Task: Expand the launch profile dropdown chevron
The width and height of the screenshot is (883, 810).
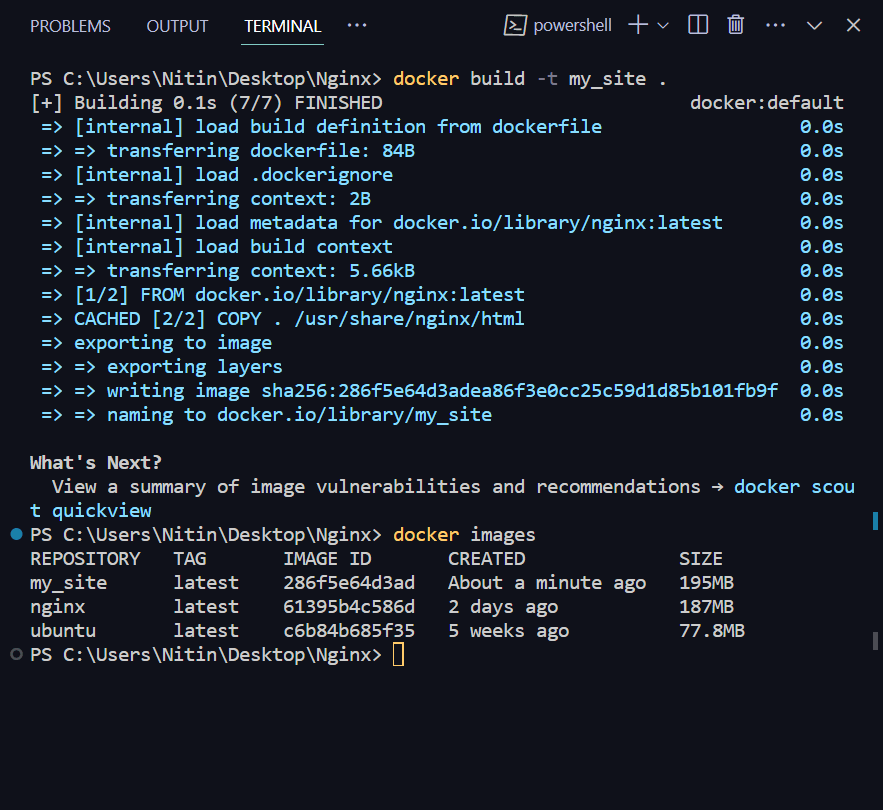Action: coord(663,26)
